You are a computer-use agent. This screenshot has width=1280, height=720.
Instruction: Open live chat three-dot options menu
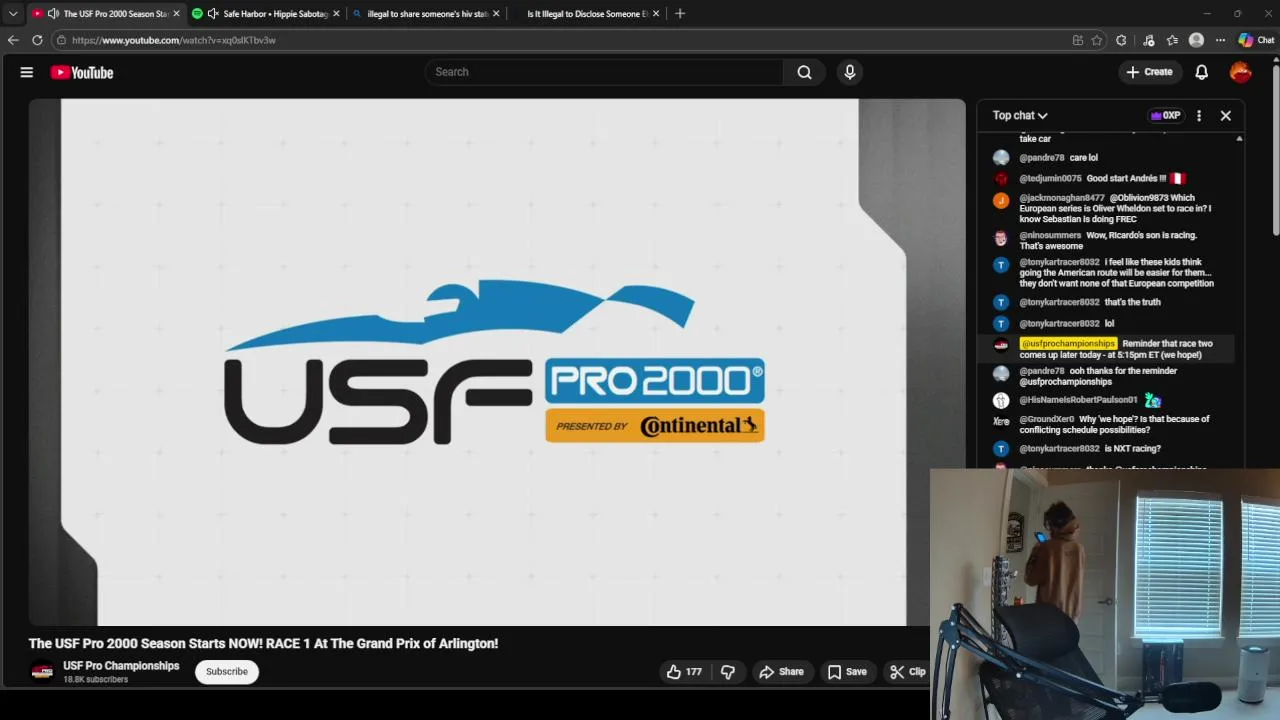coord(1198,115)
